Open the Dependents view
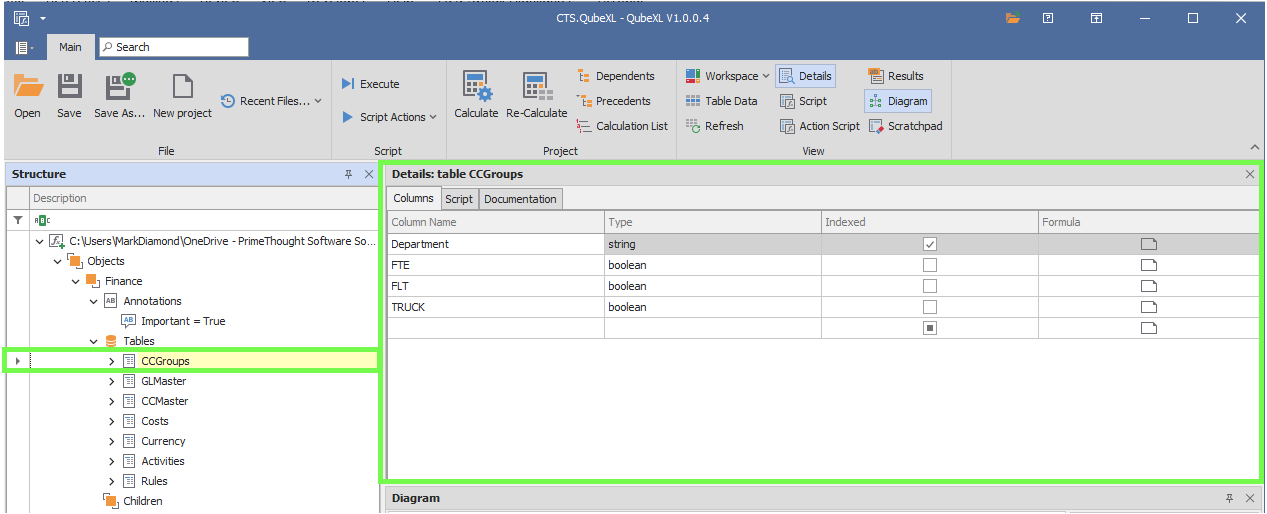This screenshot has height=514, width=1267. [x=616, y=76]
